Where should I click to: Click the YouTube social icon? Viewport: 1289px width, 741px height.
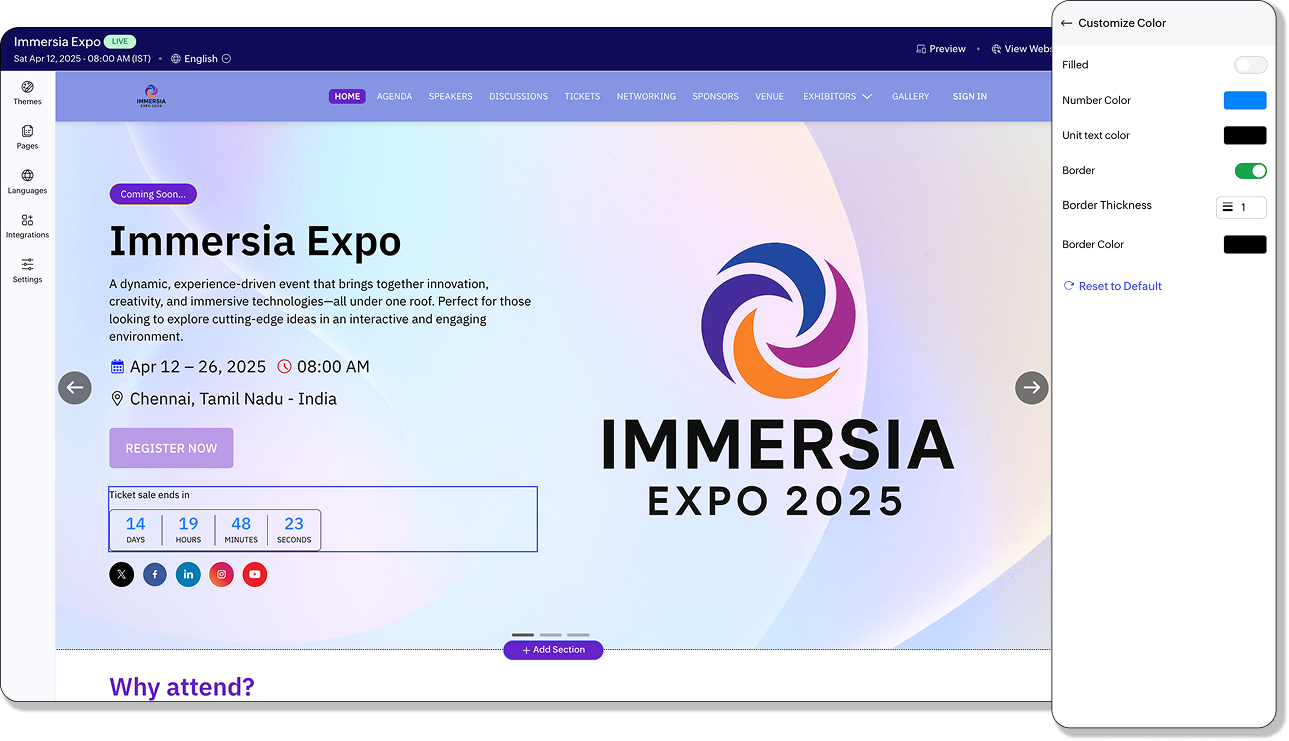(x=255, y=574)
